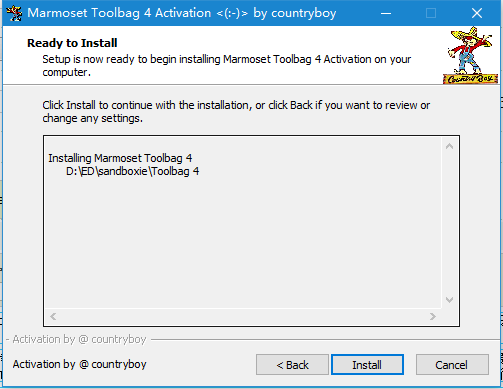Viewport: 503px width, 389px height.
Task: Click the scroll left arrow in summary box
Action: (x=53, y=316)
